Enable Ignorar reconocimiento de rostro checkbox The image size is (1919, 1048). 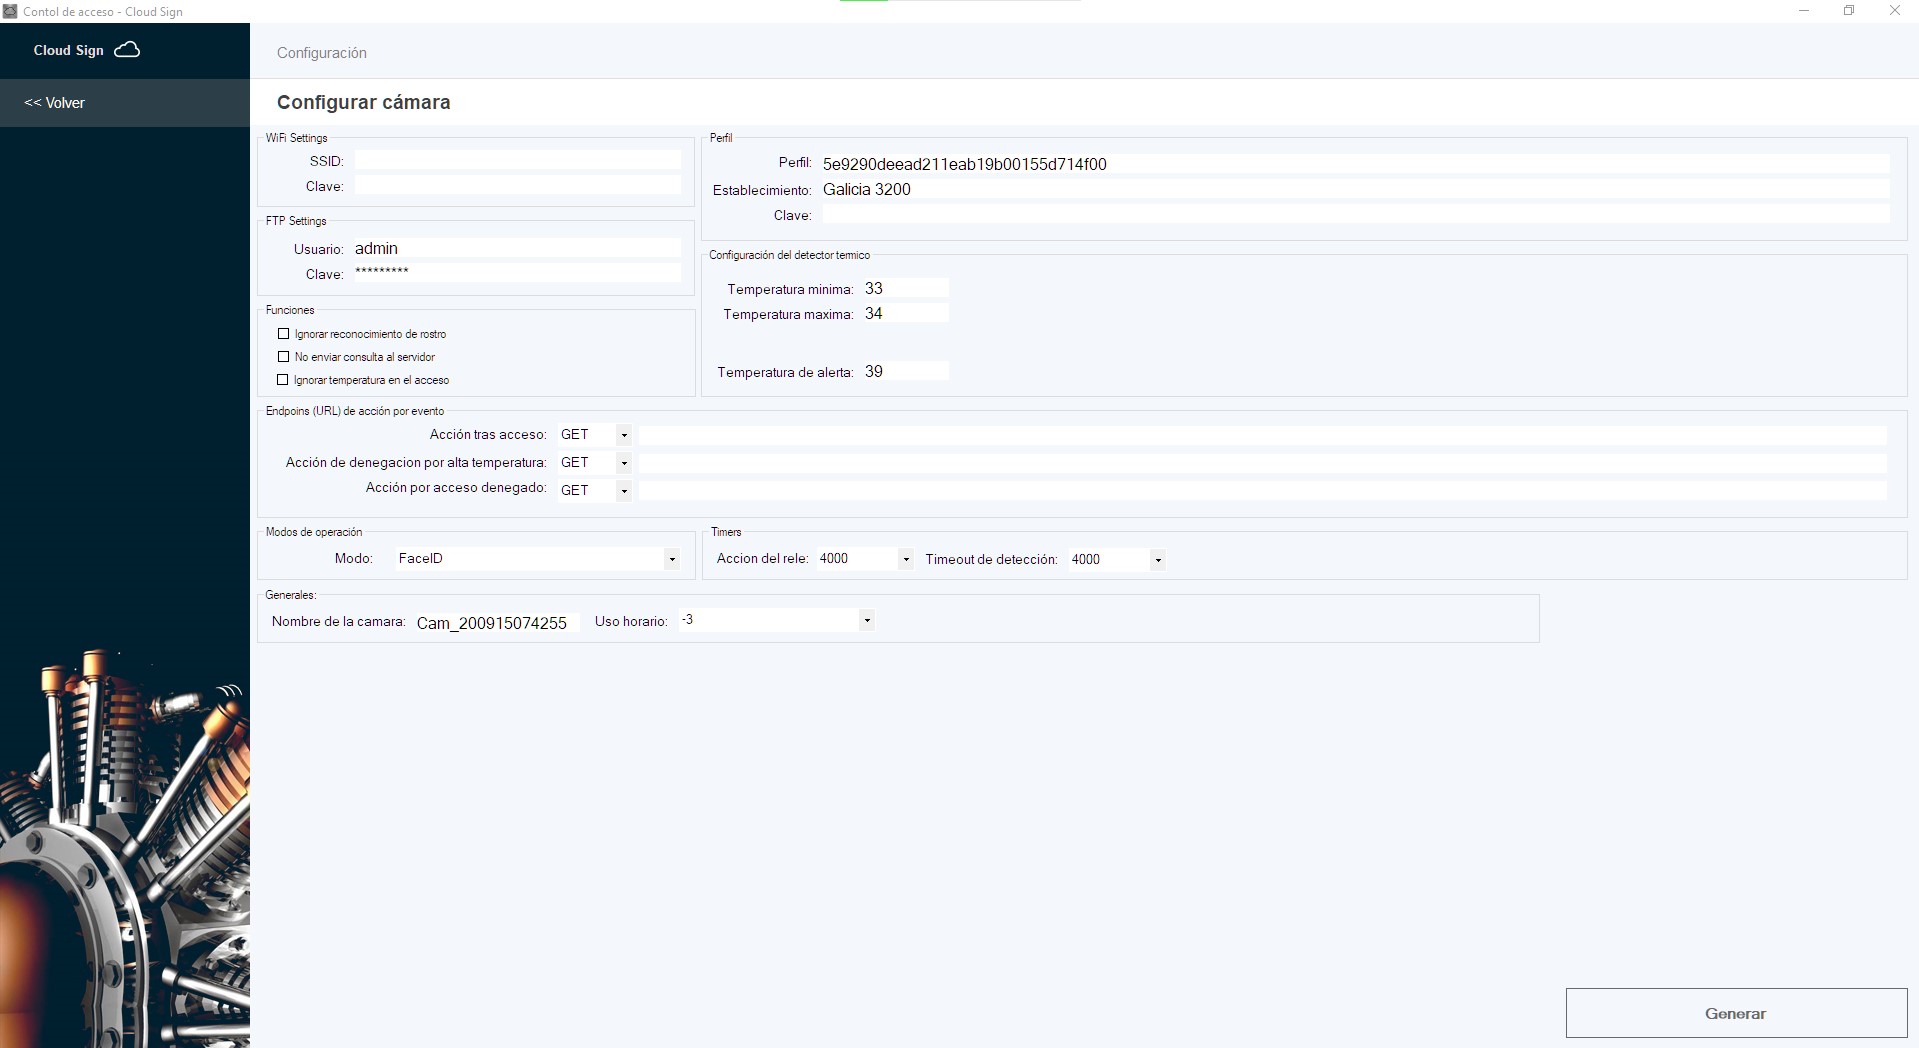point(284,334)
